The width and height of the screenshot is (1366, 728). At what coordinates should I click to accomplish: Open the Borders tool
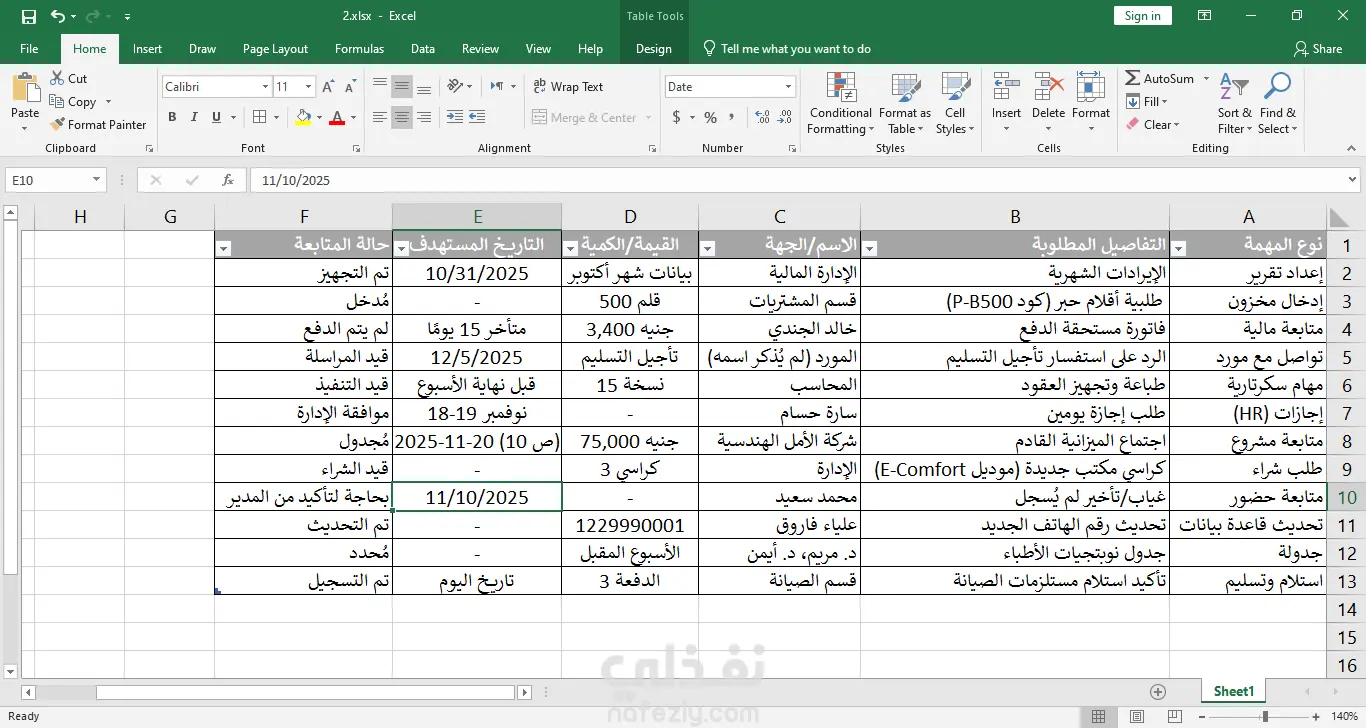pos(259,117)
